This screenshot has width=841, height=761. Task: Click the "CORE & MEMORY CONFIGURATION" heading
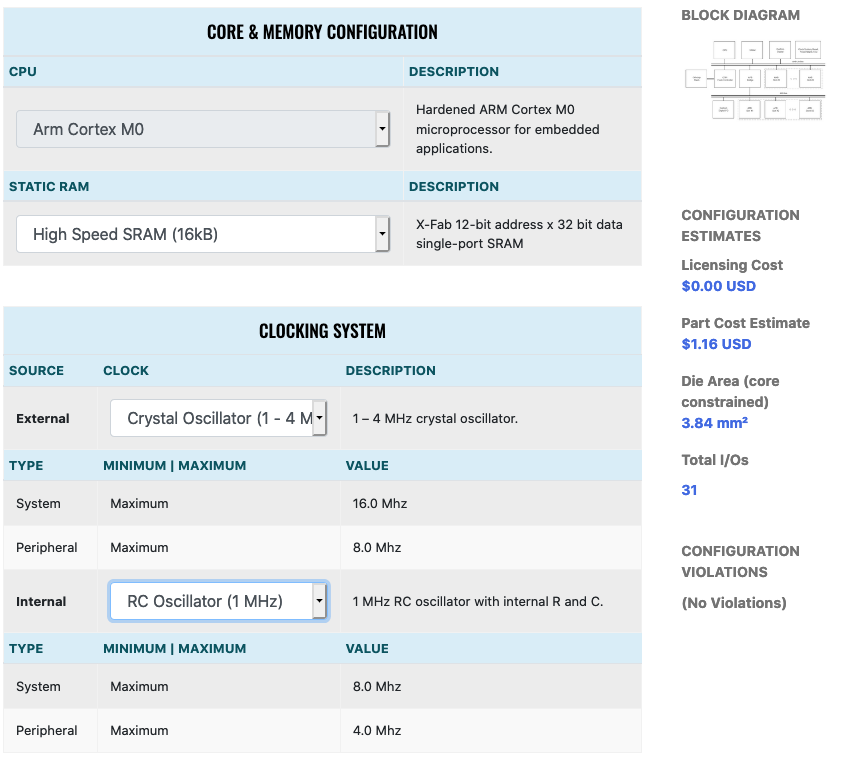[322, 32]
